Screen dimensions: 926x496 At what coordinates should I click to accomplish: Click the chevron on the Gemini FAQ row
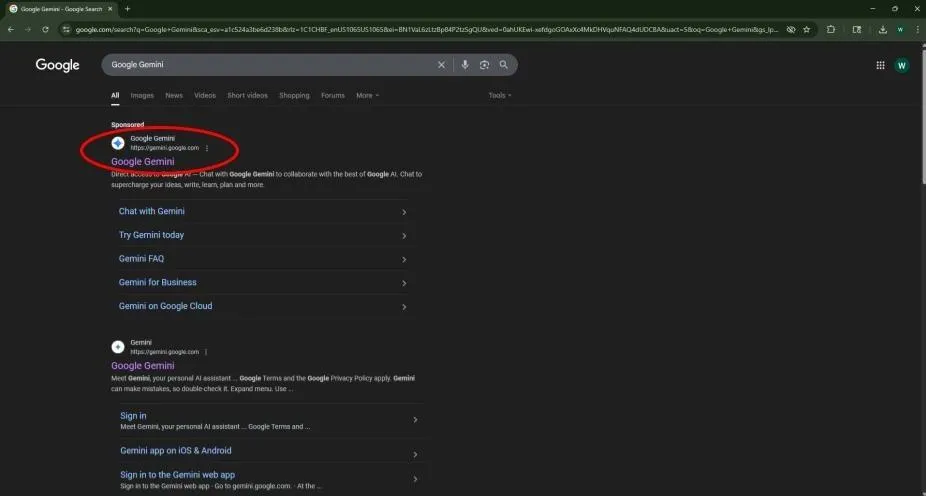click(x=404, y=259)
